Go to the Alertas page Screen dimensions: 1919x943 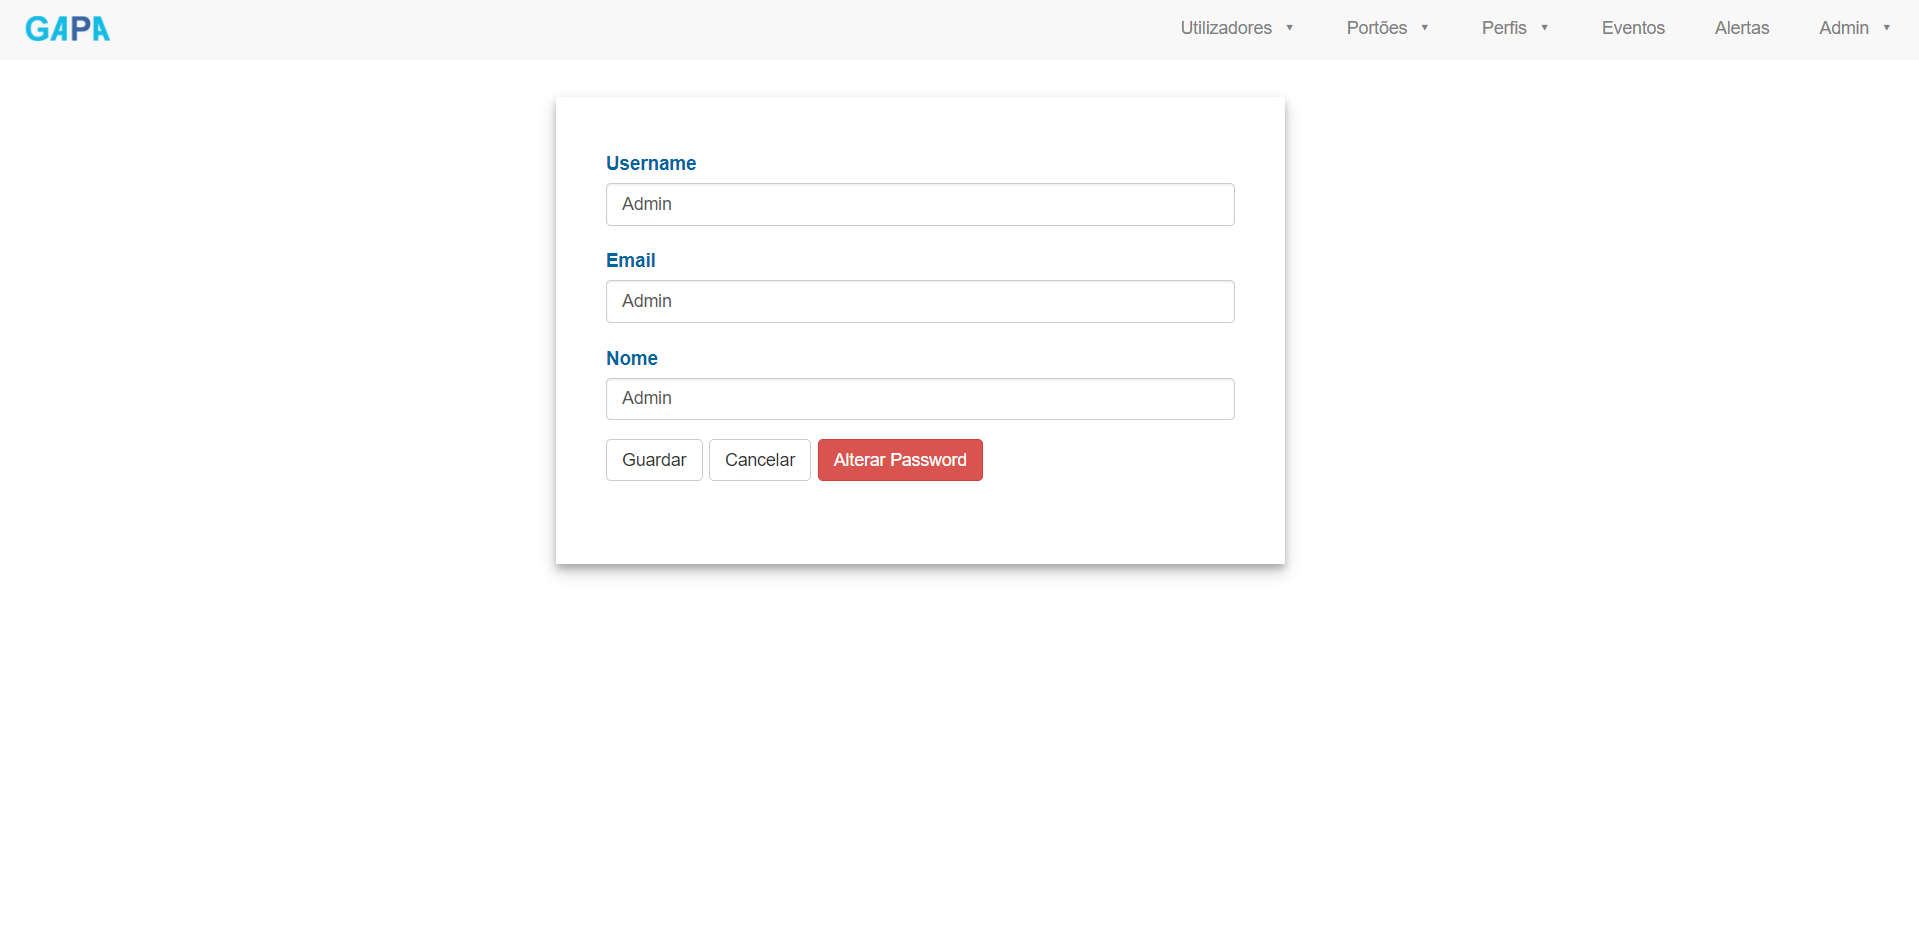pos(1742,28)
